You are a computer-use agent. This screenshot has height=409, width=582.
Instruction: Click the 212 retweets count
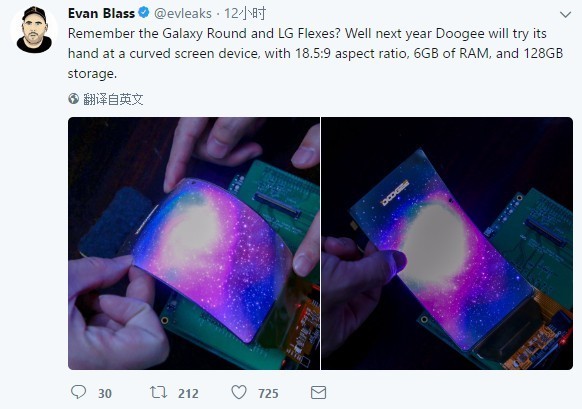(188, 393)
